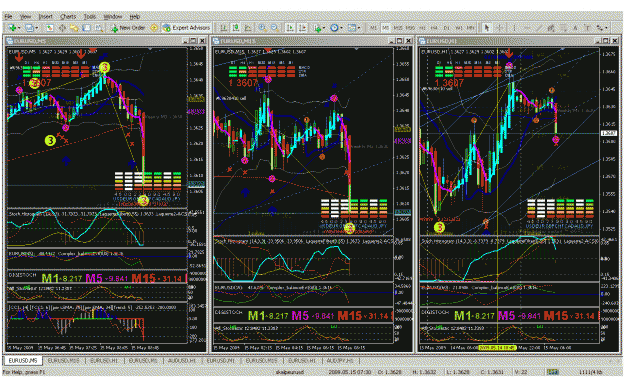625x378 pixels.
Task: Open the Help menu
Action: pyautogui.click(x=135, y=17)
